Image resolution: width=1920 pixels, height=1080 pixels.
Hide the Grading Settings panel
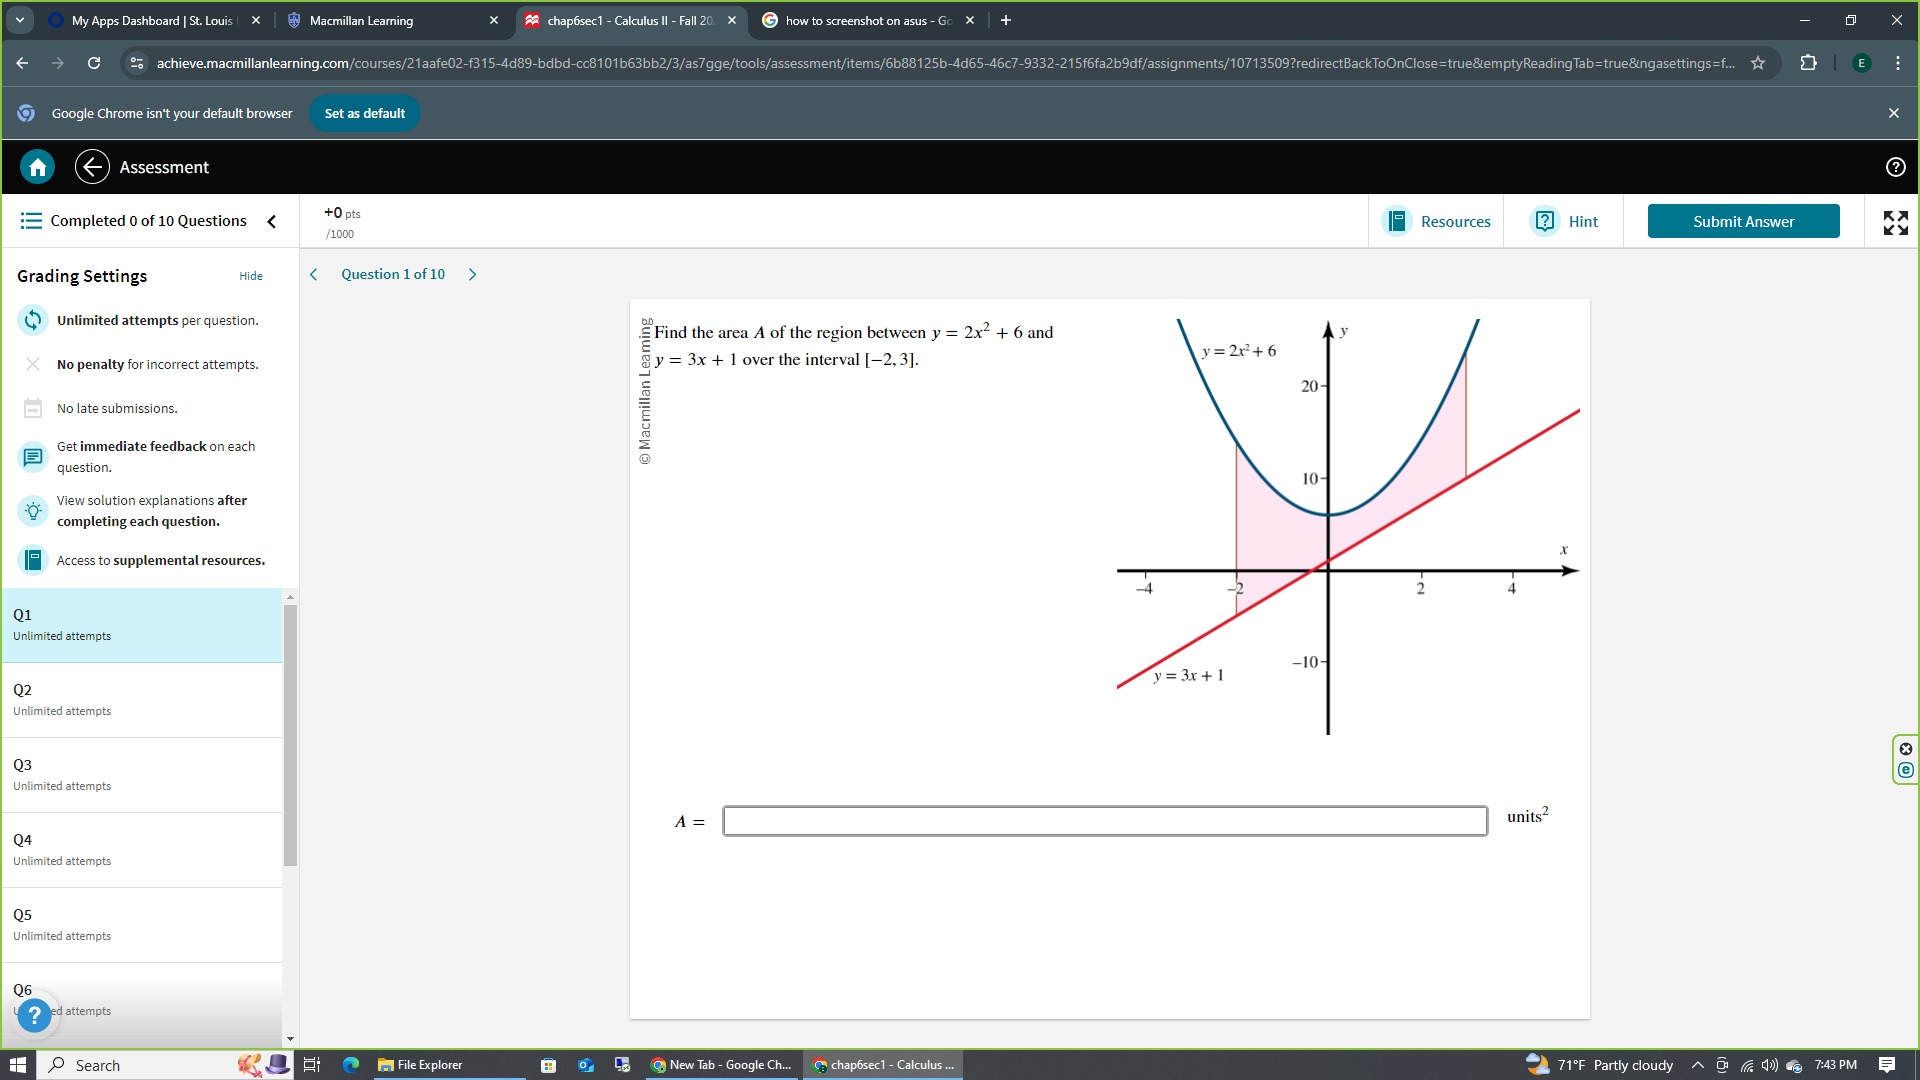251,276
